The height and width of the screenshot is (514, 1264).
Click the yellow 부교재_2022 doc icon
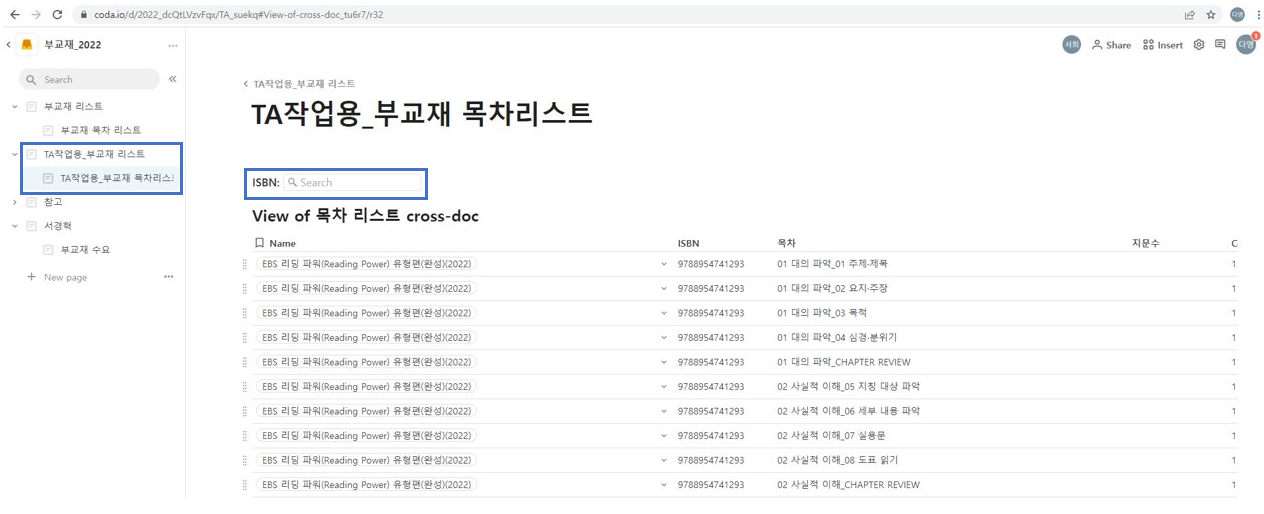click(27, 45)
